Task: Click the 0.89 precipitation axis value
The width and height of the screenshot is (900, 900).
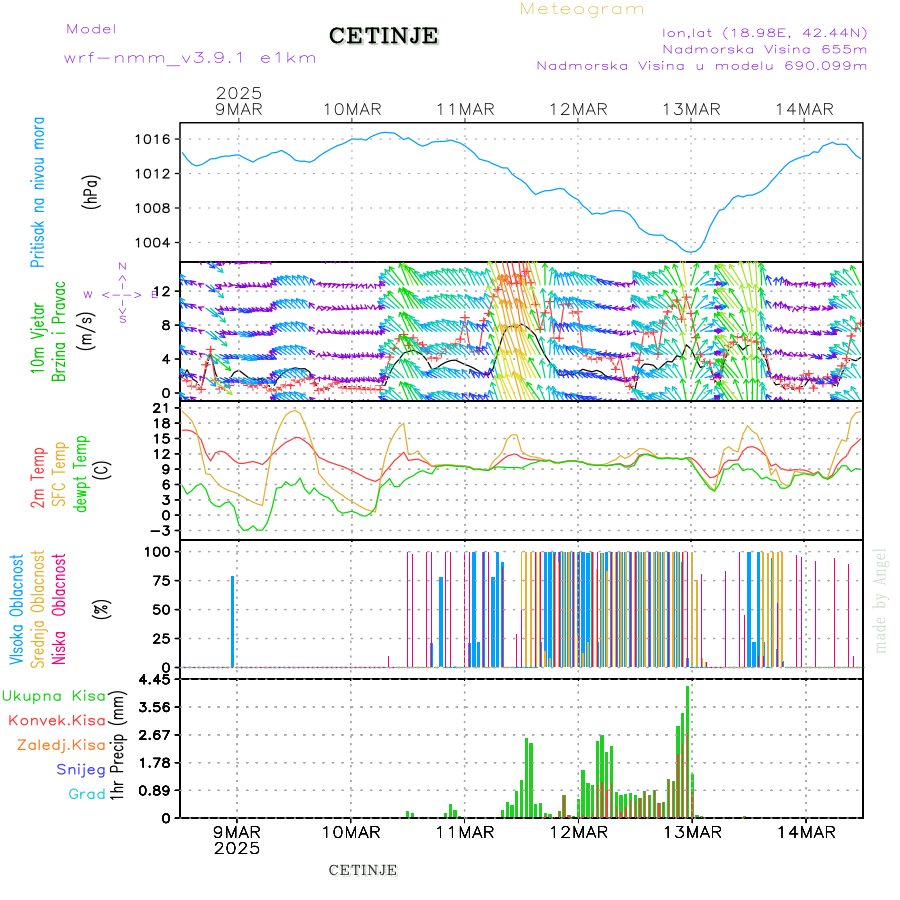Action: pyautogui.click(x=155, y=791)
